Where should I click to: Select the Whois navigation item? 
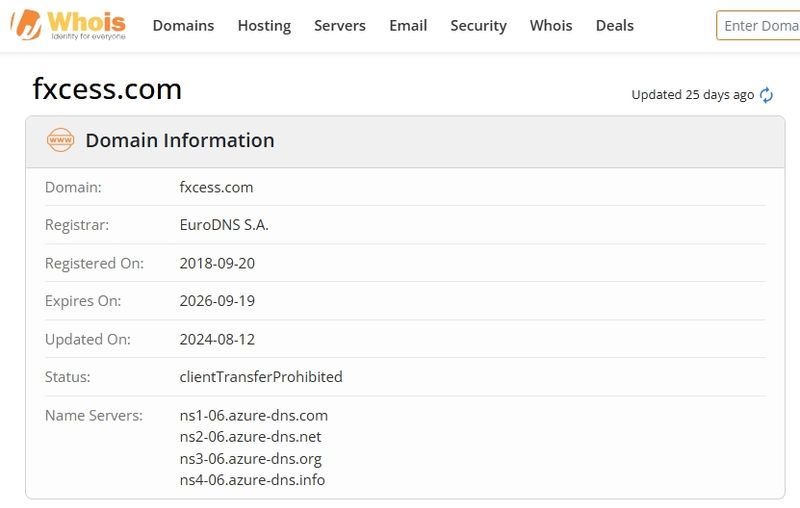[551, 26]
